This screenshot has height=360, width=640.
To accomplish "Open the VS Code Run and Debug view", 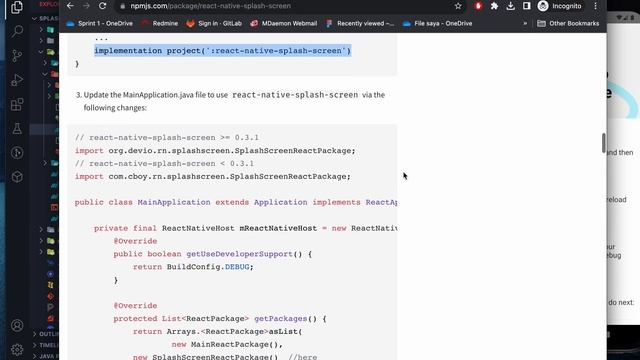I will click(x=17, y=80).
